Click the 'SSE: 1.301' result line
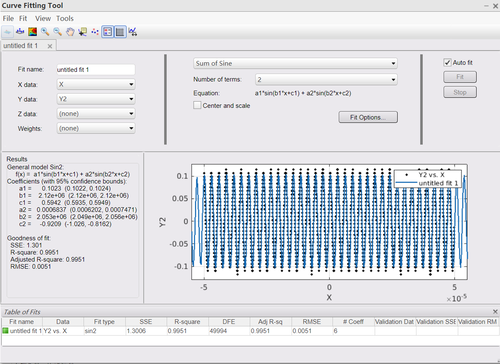Screen dimensions: 500x364 click(x=26, y=245)
